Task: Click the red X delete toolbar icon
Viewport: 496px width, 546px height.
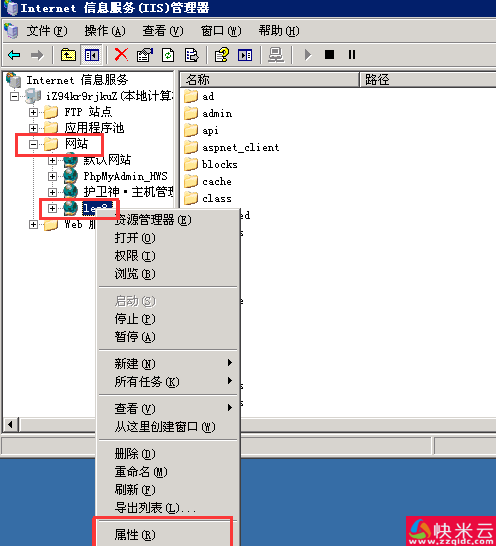Action: click(x=121, y=55)
